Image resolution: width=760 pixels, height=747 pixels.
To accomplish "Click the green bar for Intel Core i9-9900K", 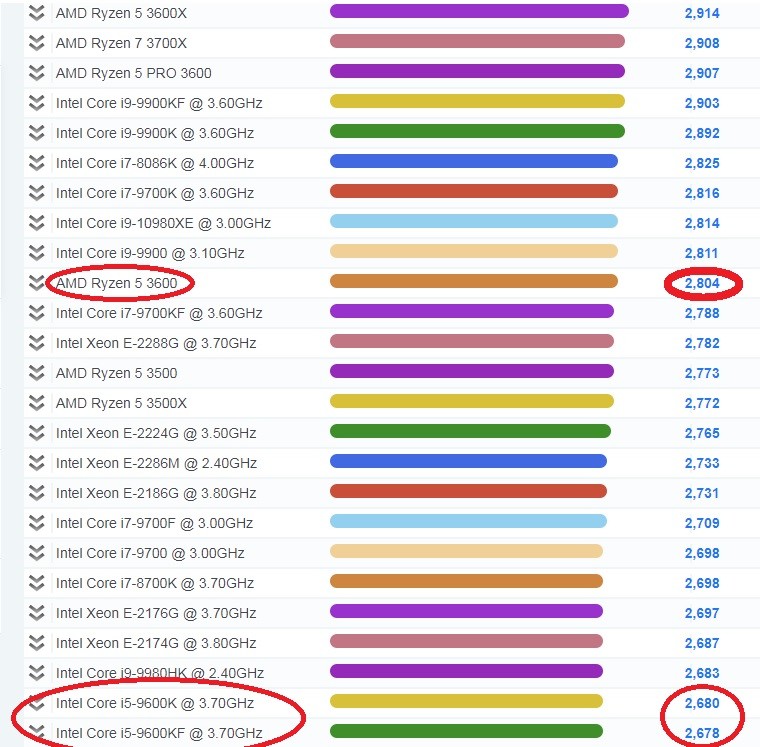I will pos(477,131).
